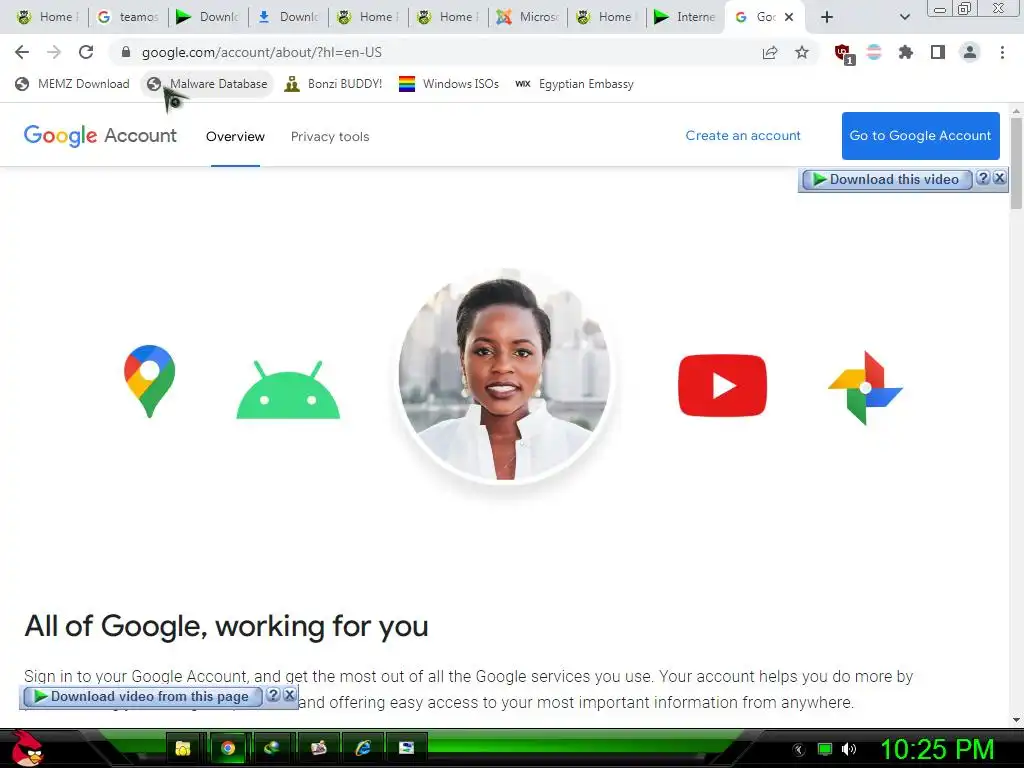The width and height of the screenshot is (1024, 768).
Task: Open the uBlock Origin extension icon
Action: coord(844,54)
